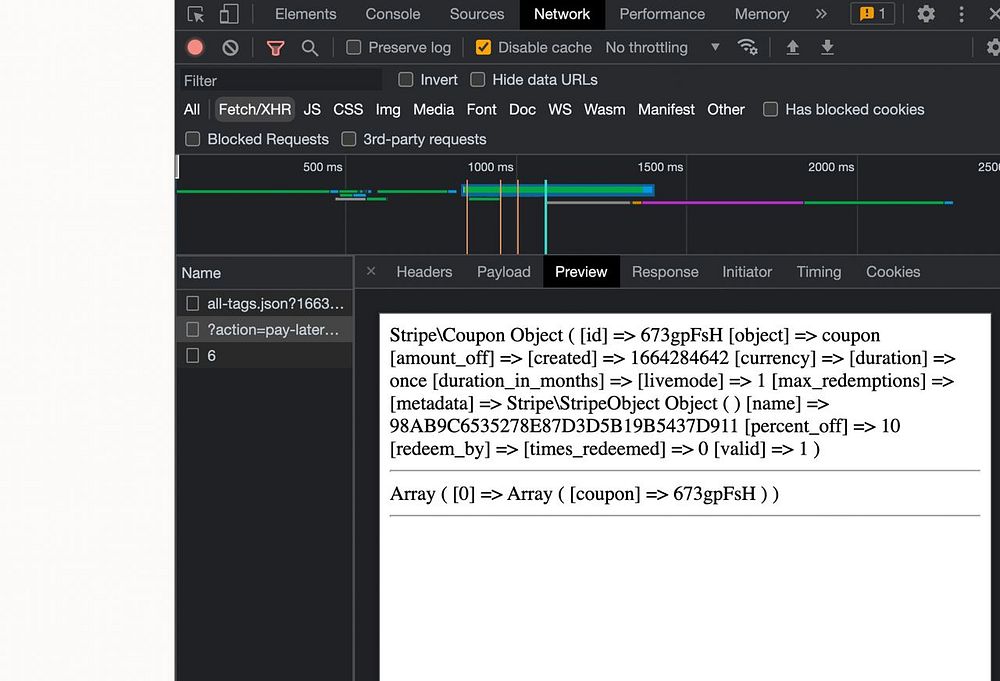Export HAR file download arrow icon

827,47
